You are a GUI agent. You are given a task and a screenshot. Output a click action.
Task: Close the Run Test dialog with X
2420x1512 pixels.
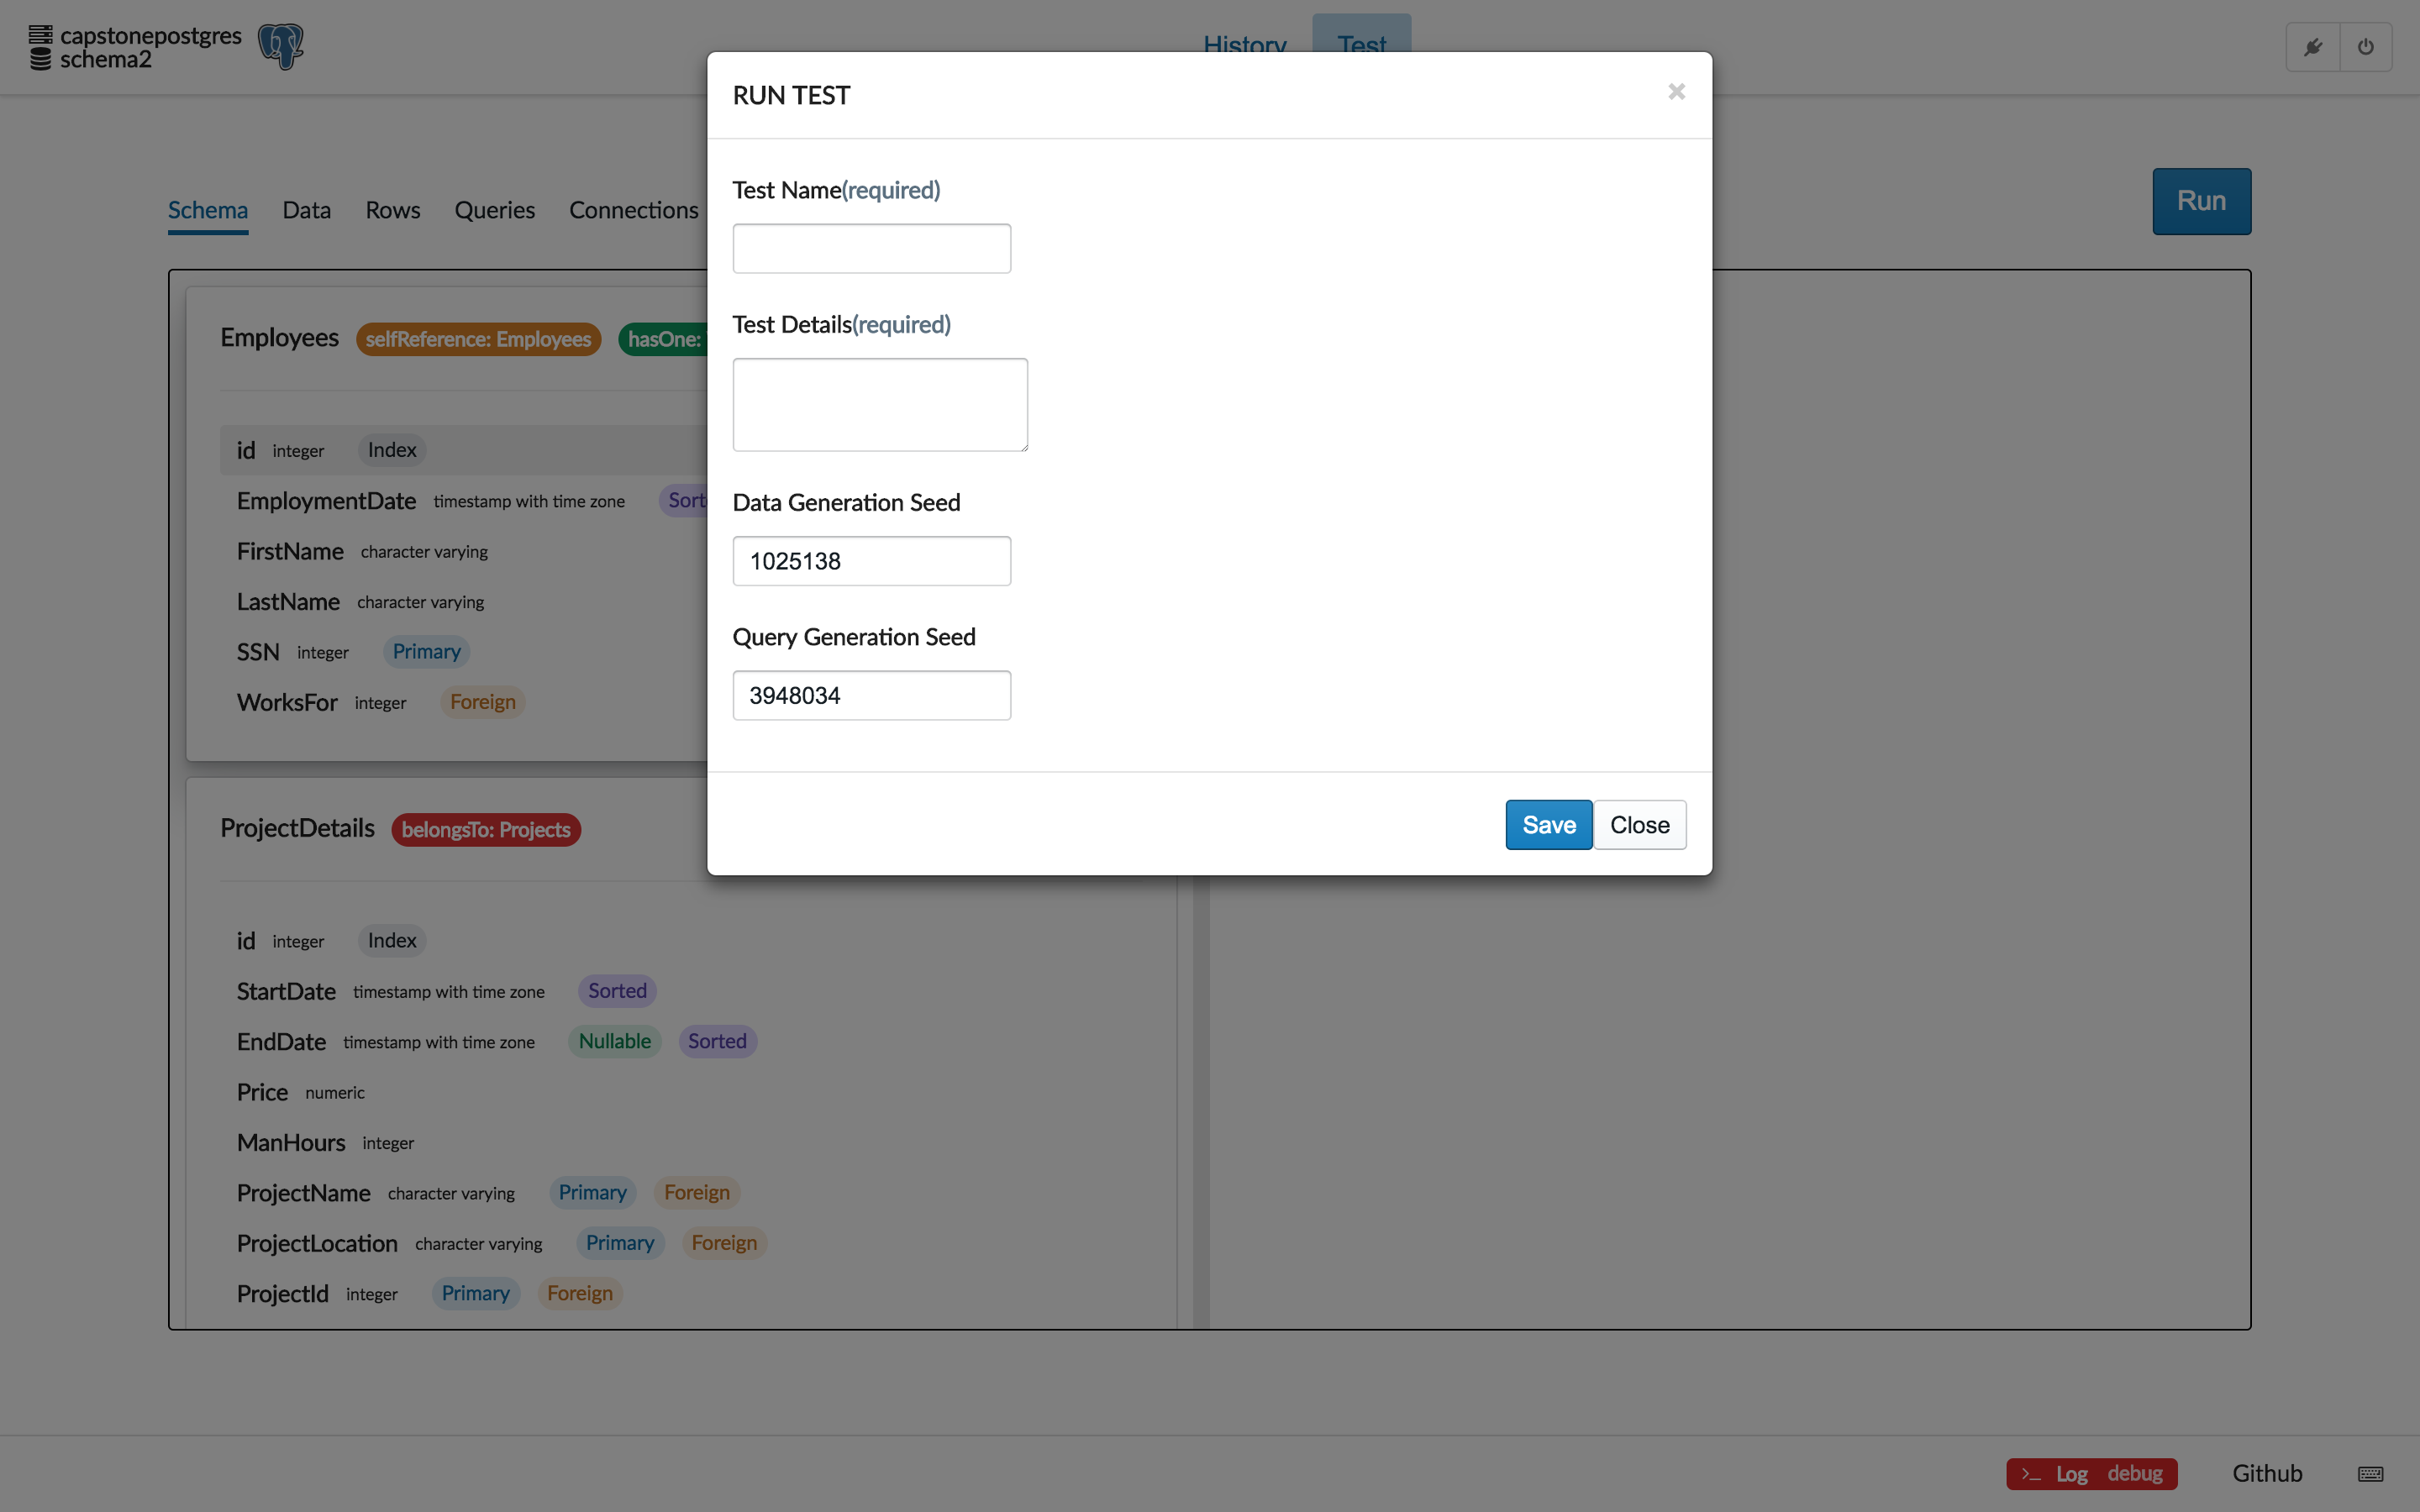[x=1677, y=92]
